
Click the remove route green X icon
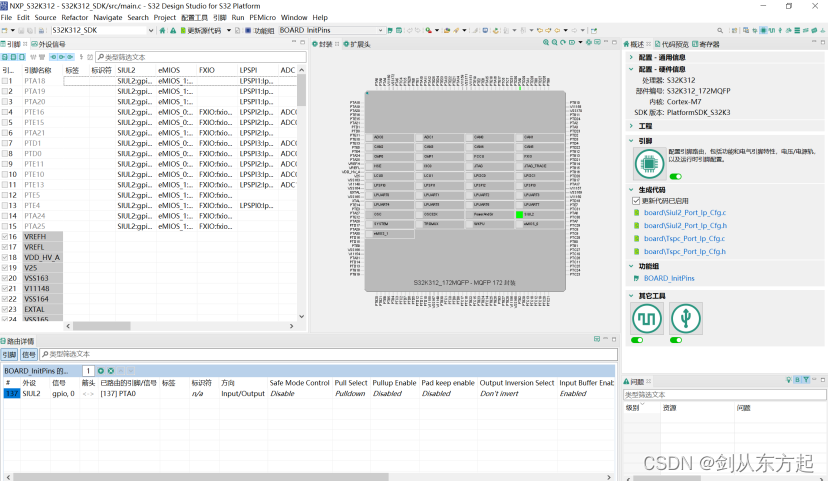click(110, 371)
